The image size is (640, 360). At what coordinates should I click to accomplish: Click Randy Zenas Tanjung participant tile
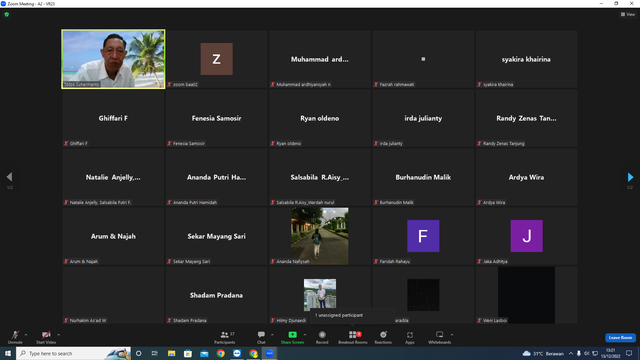coord(526,118)
